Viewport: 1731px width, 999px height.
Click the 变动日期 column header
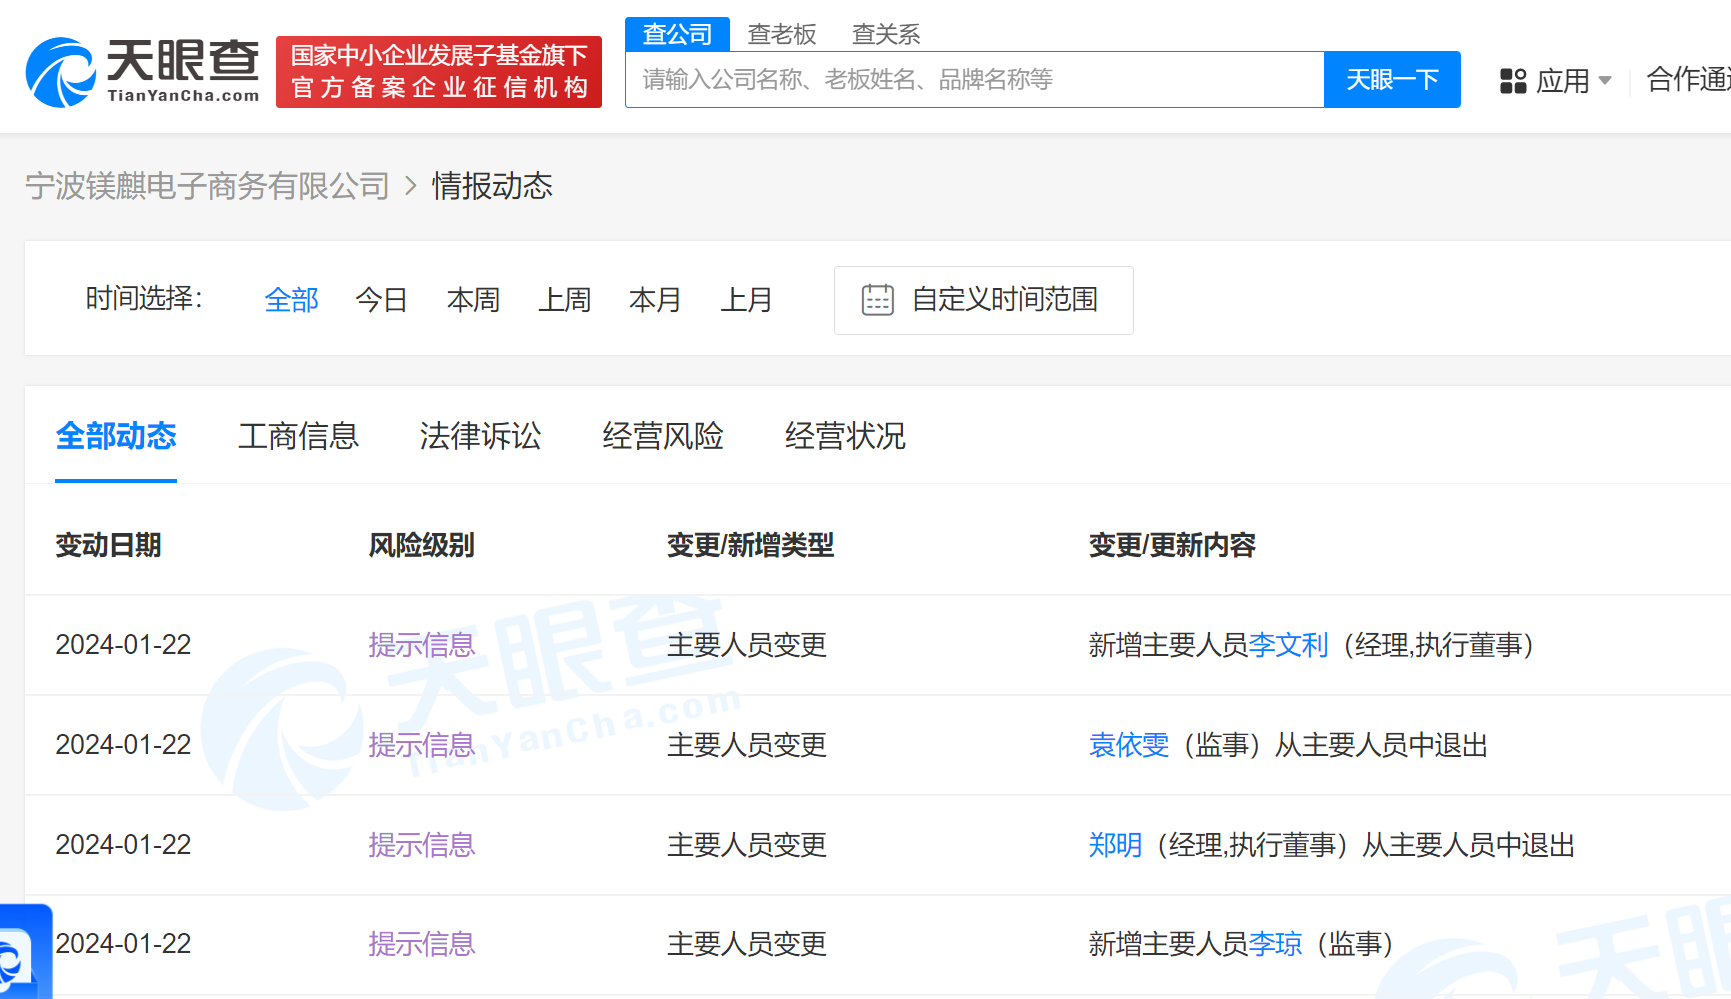(x=108, y=545)
